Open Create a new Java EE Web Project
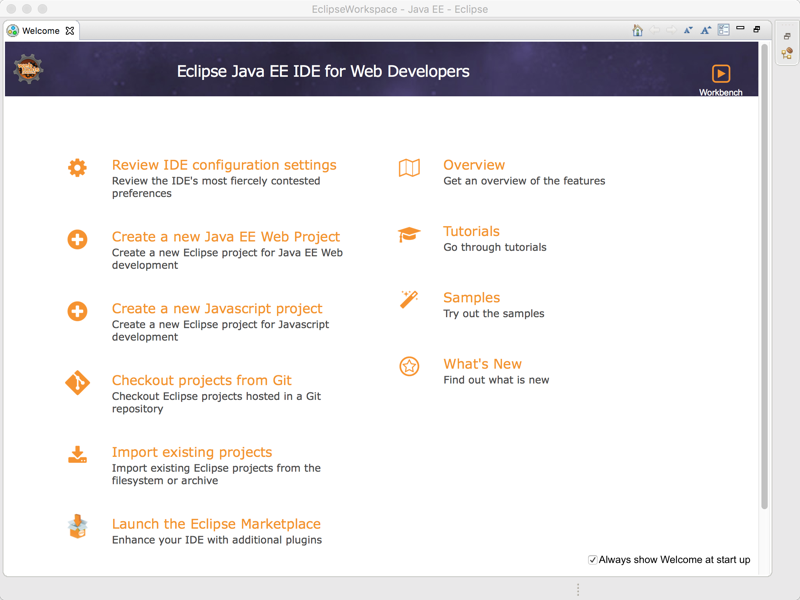The height and width of the screenshot is (600, 800). (226, 237)
